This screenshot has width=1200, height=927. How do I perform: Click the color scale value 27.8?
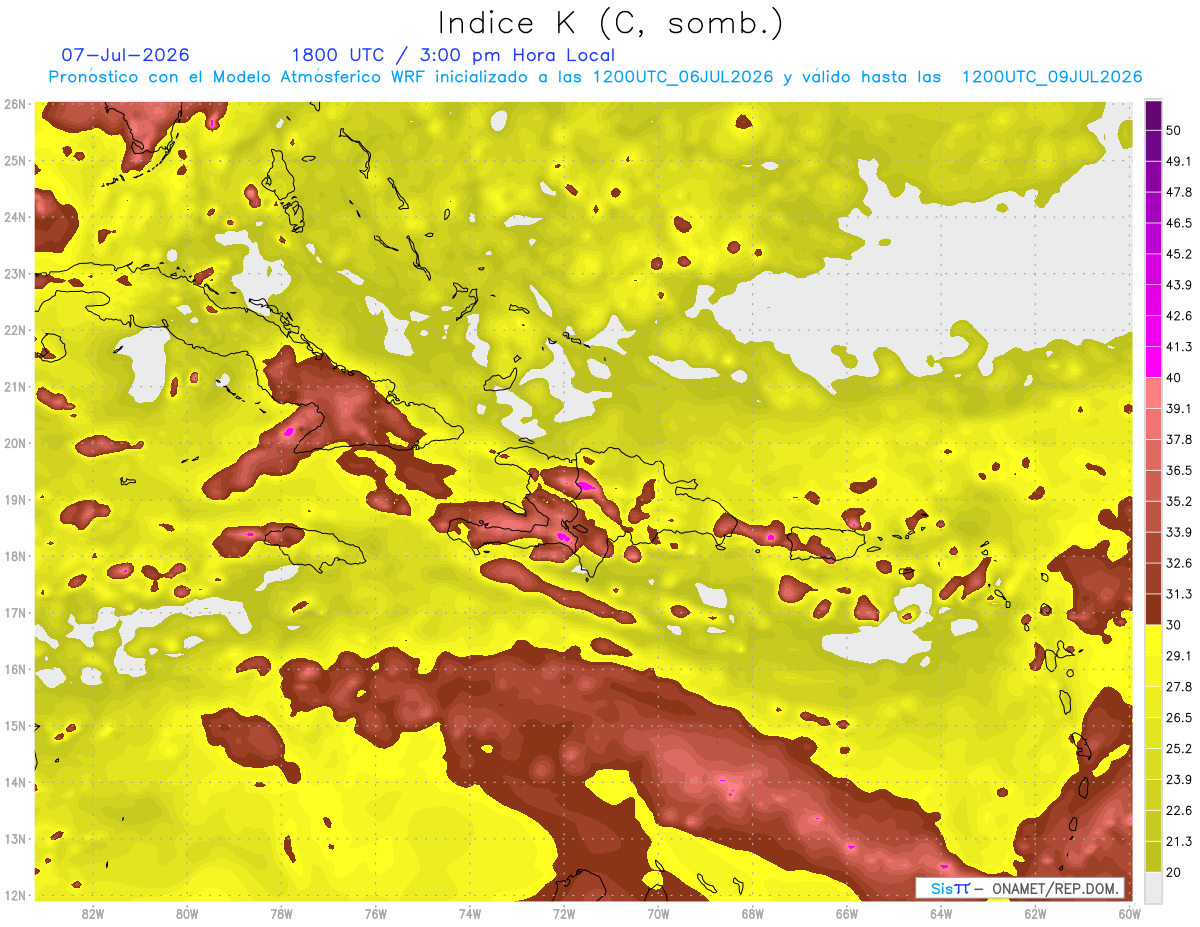click(x=1179, y=687)
